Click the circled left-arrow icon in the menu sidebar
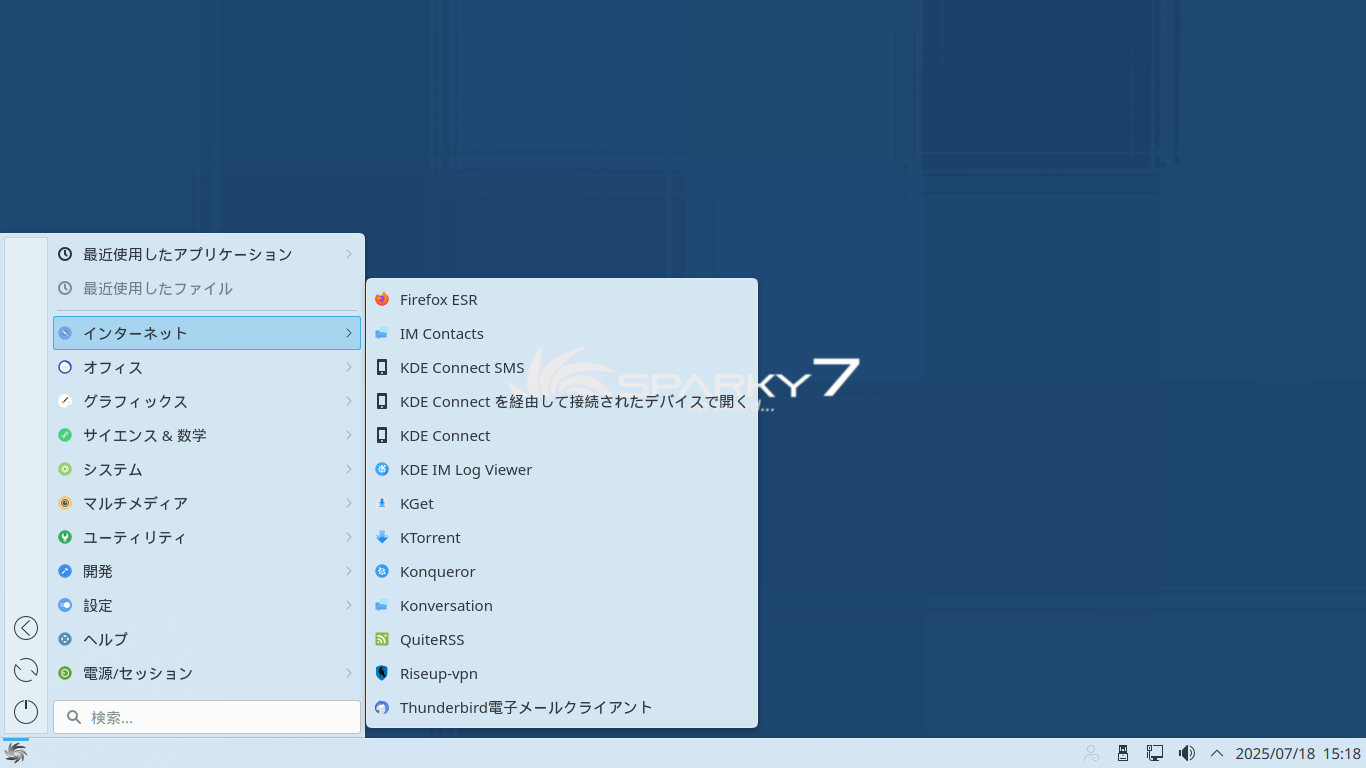 26,628
